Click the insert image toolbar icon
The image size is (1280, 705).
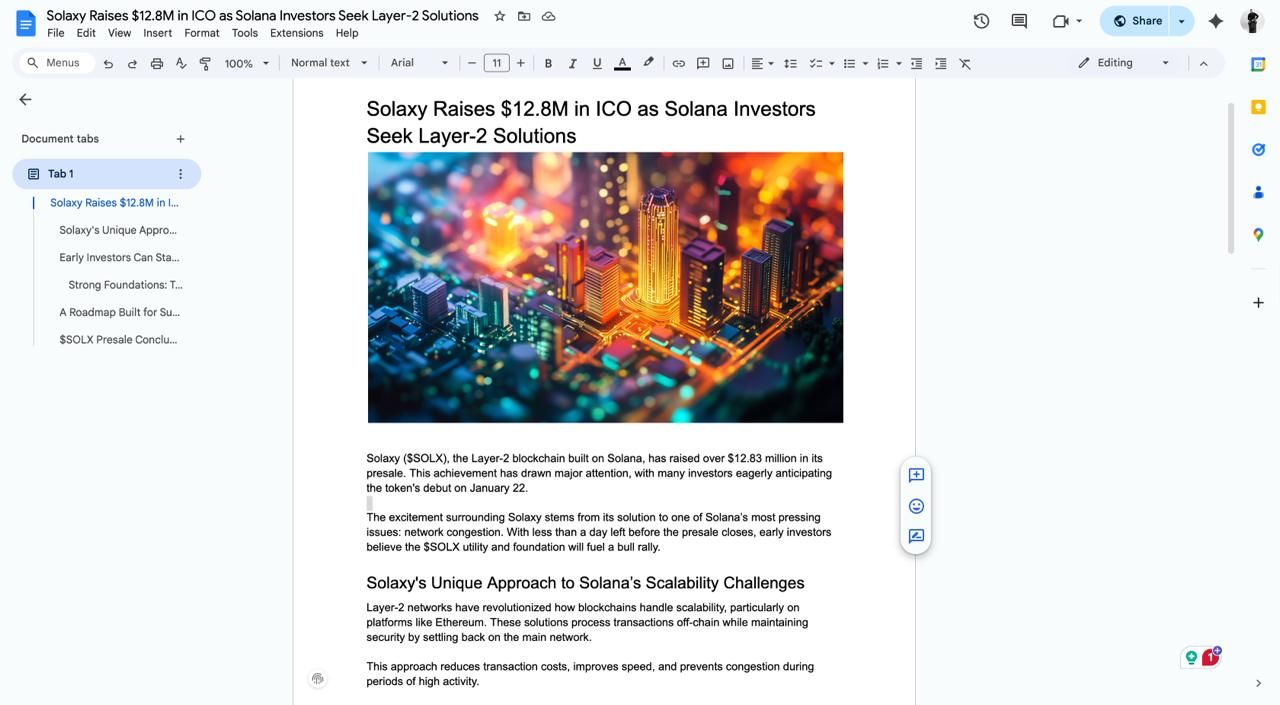coord(728,63)
